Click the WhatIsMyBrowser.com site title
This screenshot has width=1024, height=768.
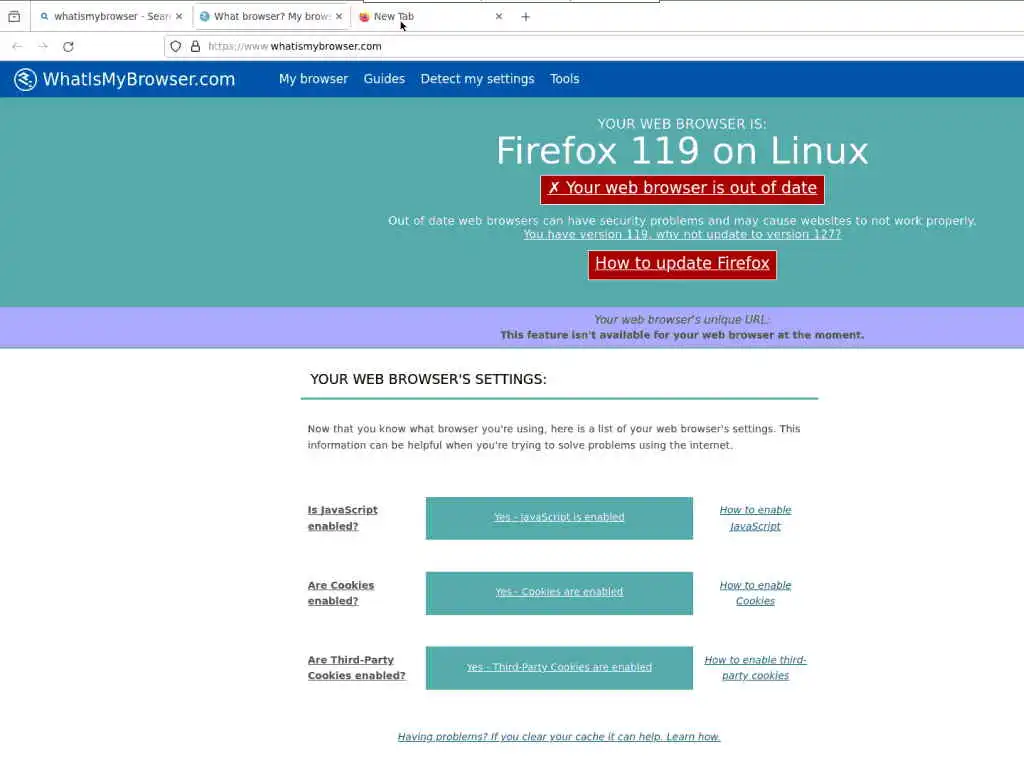coord(138,80)
